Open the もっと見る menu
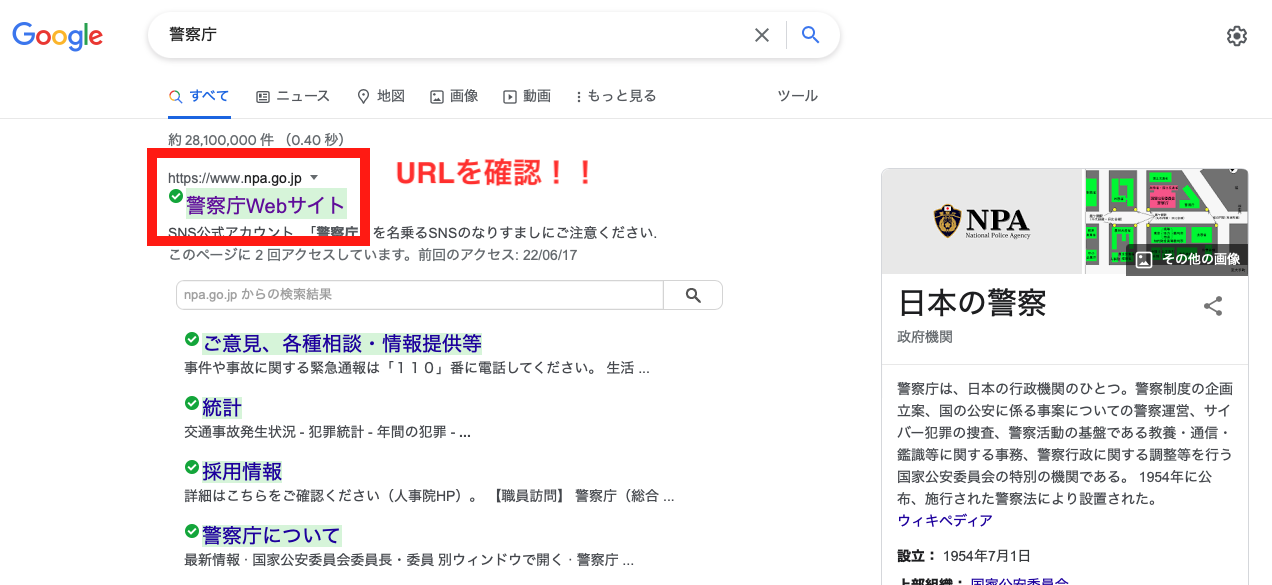This screenshot has height=585, width=1272. (x=616, y=96)
